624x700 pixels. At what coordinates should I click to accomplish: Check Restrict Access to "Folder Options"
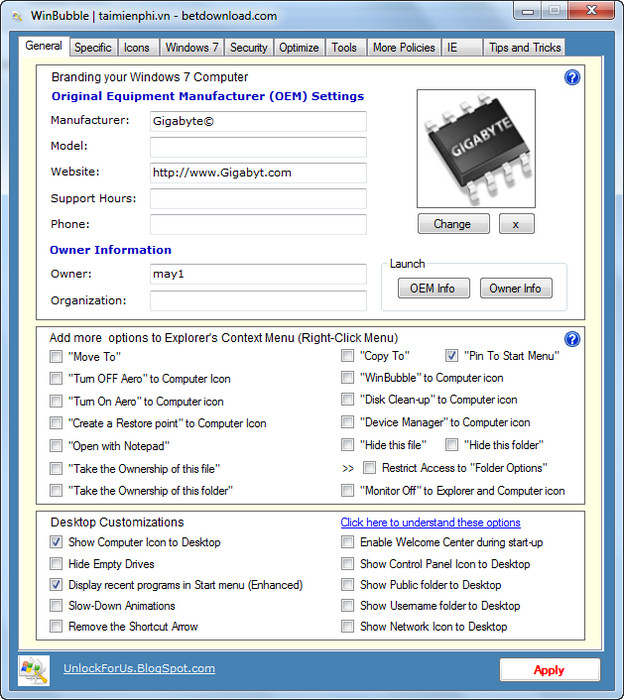(x=370, y=468)
